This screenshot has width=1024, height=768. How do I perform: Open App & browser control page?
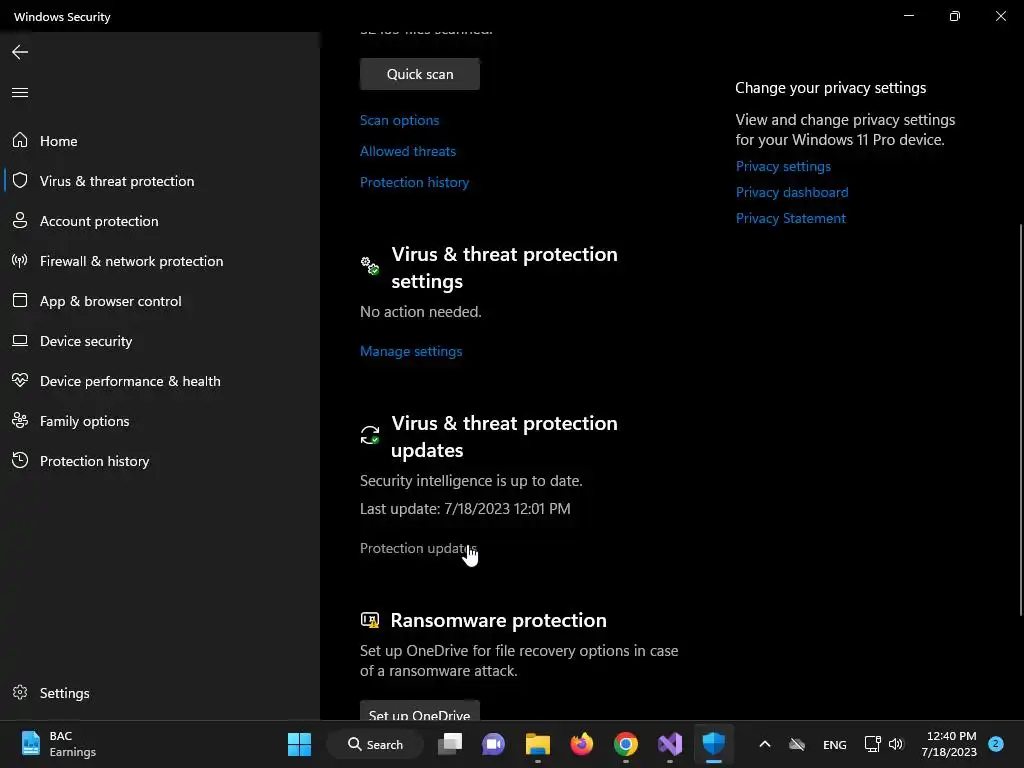pos(160,300)
